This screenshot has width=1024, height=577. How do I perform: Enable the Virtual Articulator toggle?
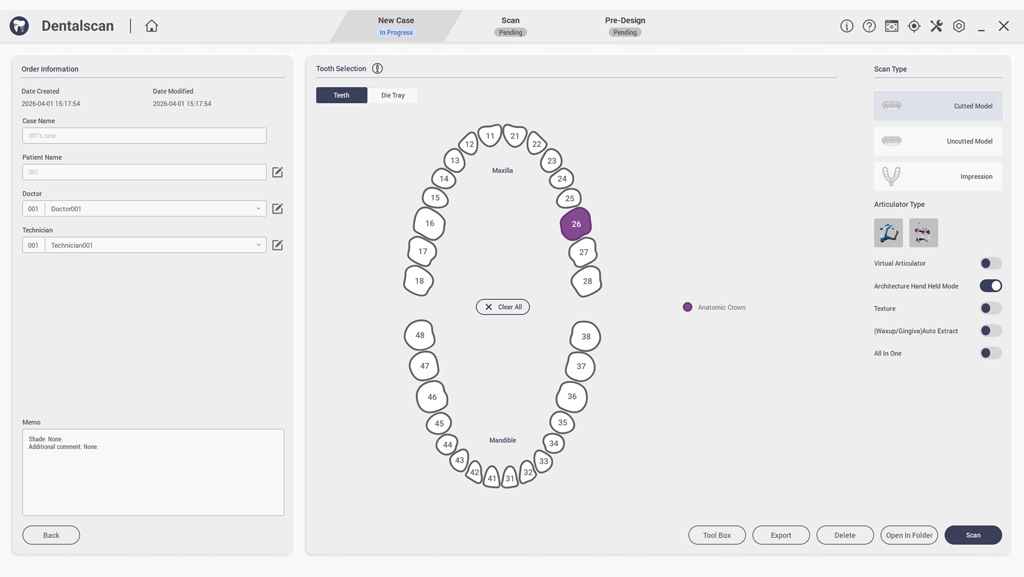click(990, 264)
